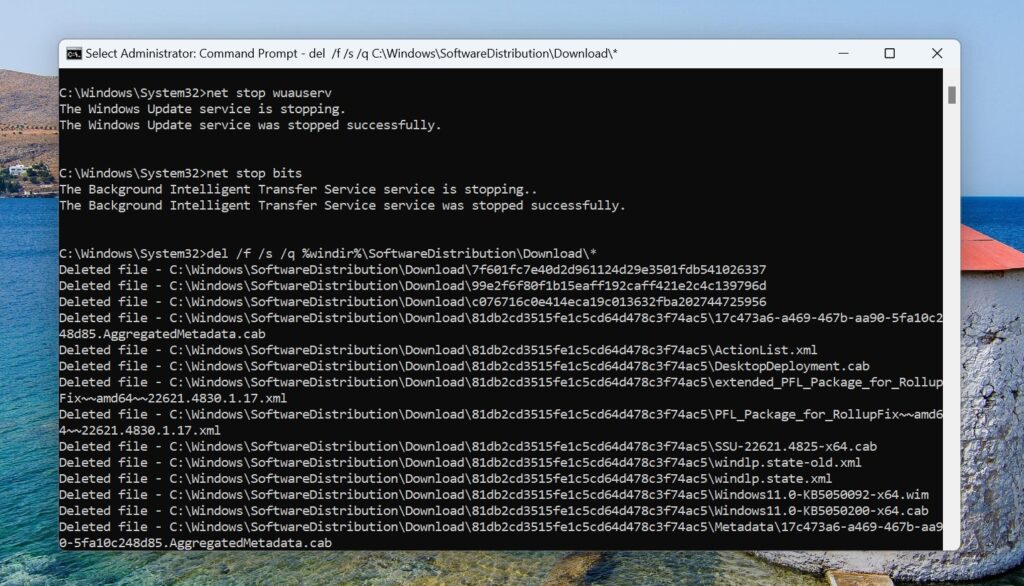This screenshot has height=586, width=1024.
Task: Click the C:\Windows\System32 prompt path
Action: pos(130,91)
